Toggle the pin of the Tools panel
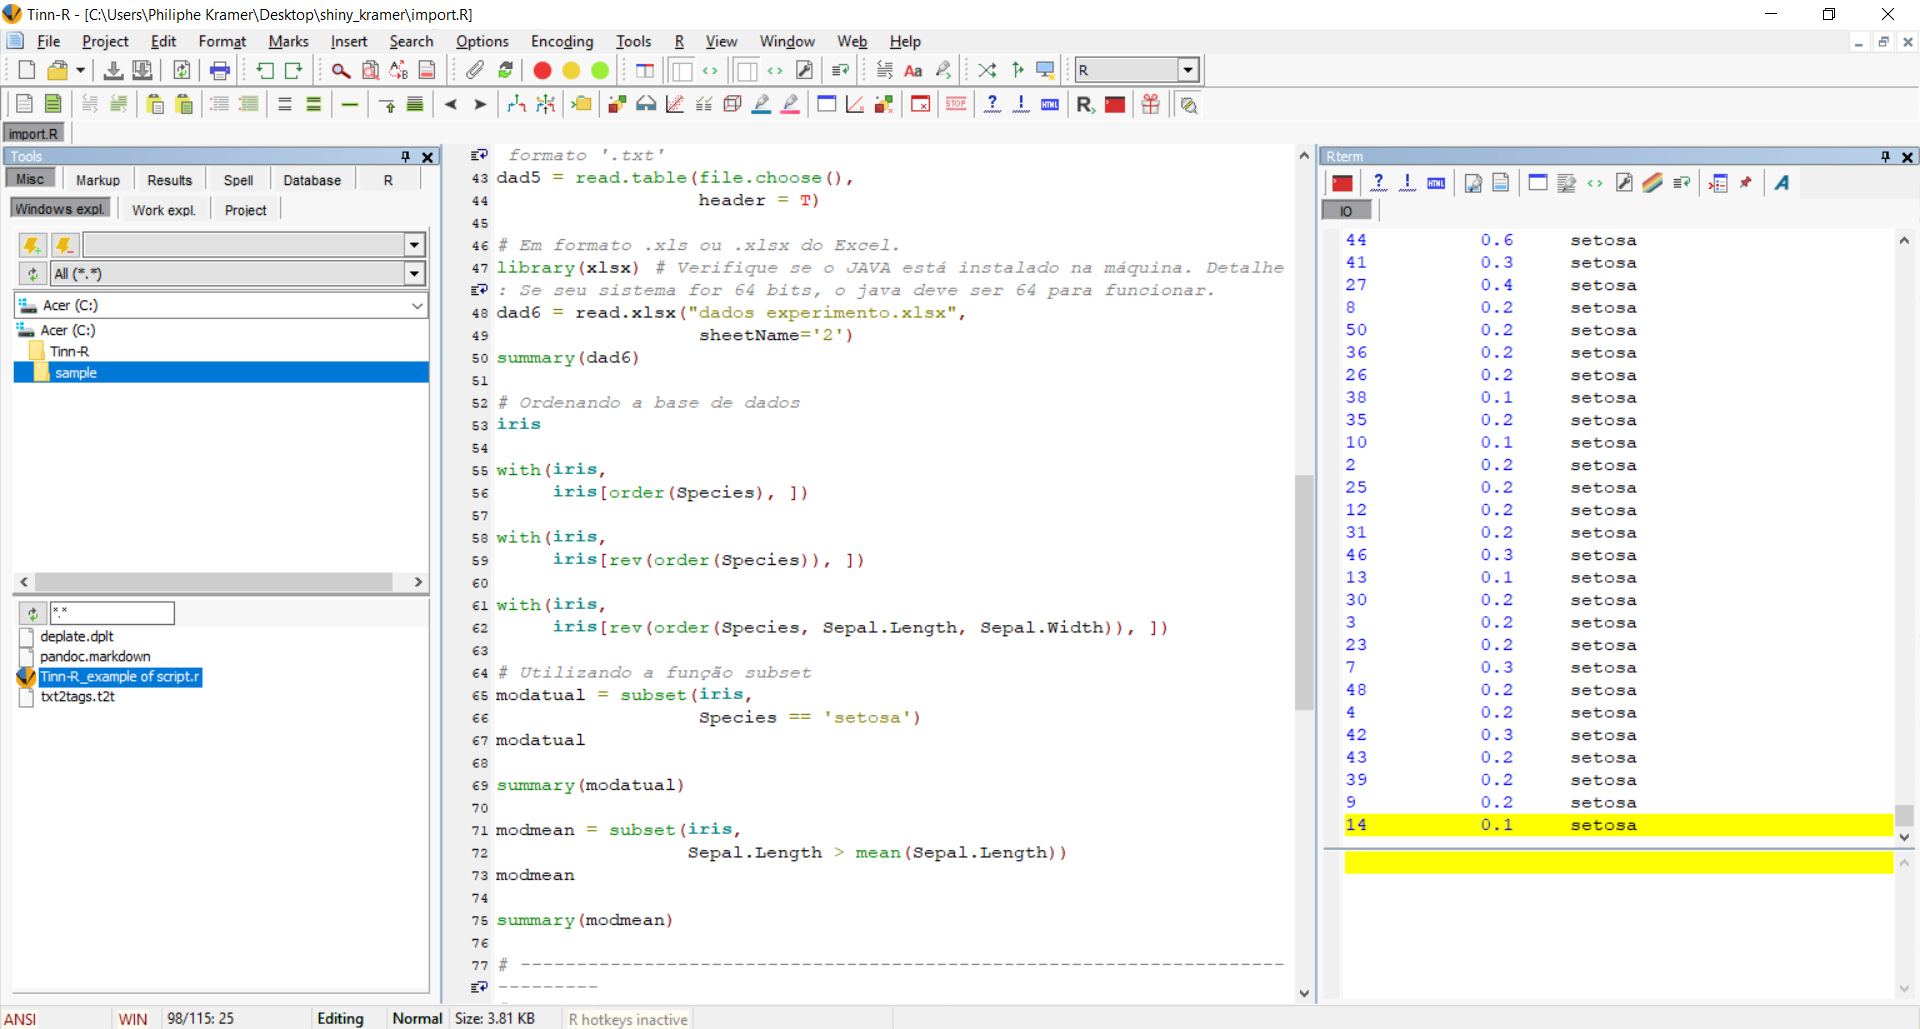 [405, 157]
